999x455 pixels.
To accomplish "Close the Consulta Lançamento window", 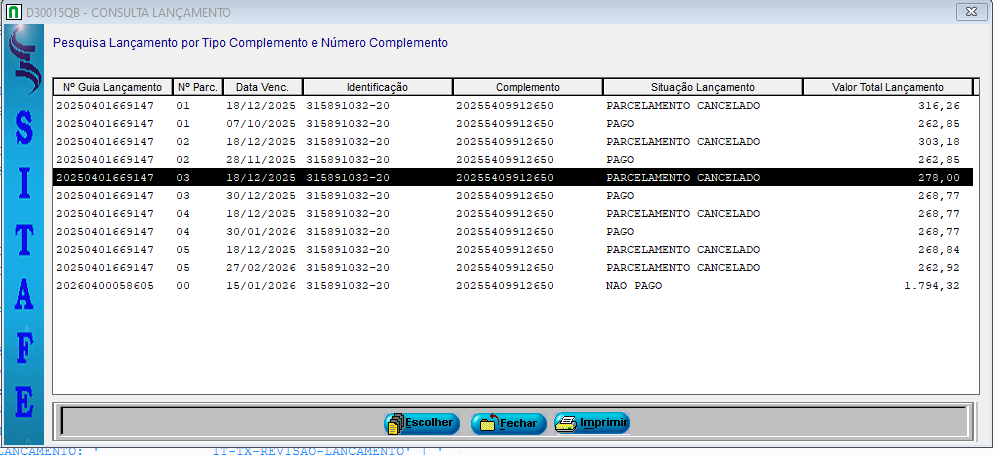I will [968, 13].
